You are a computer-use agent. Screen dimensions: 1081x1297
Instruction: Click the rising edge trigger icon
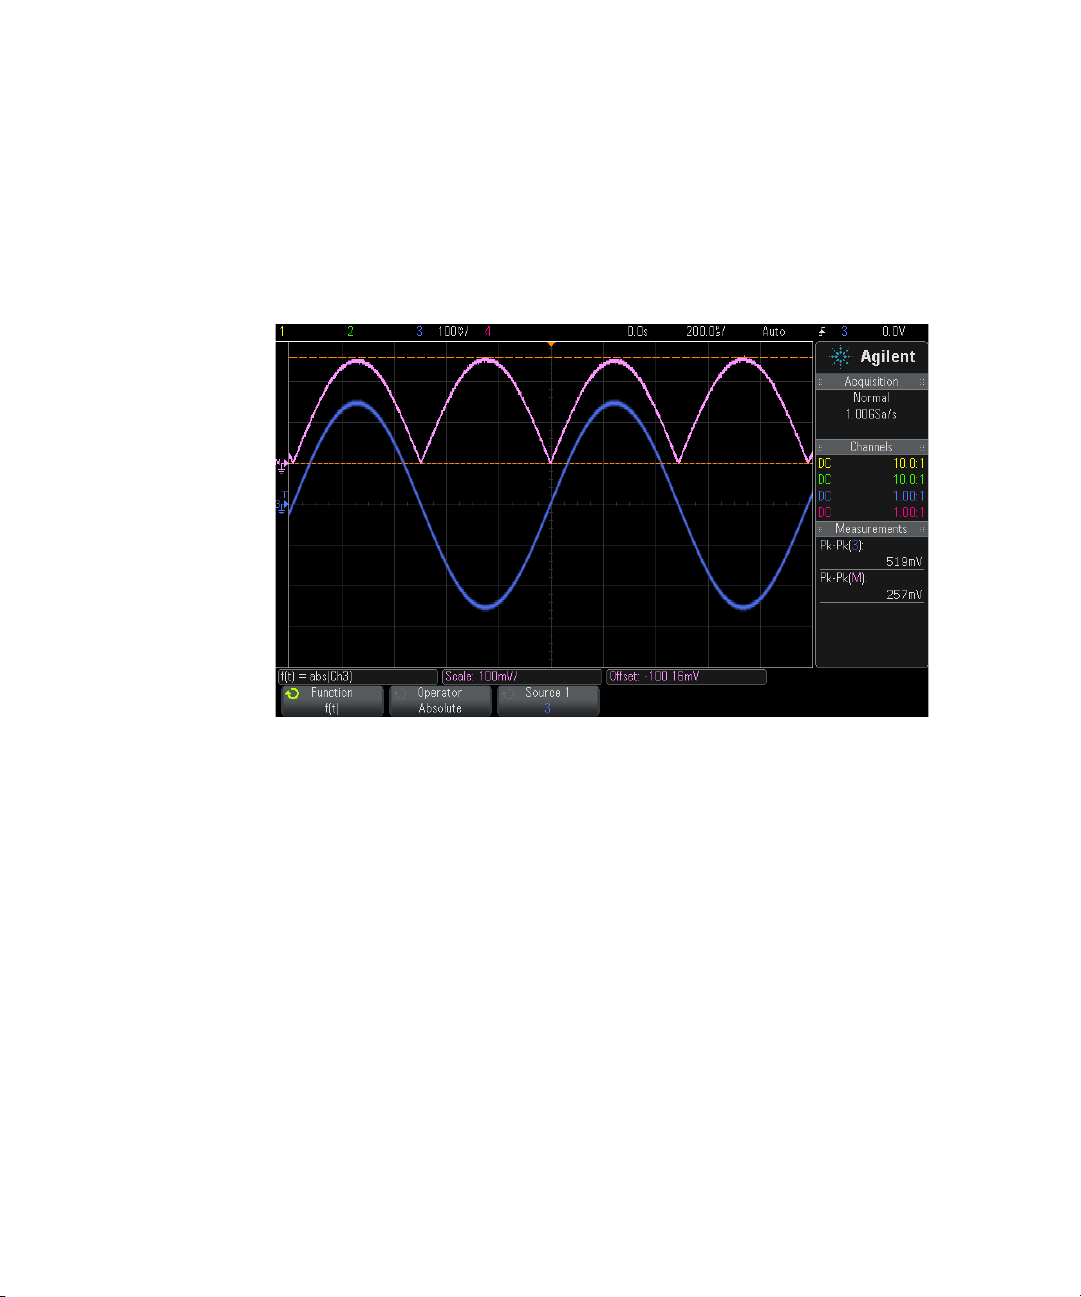pyautogui.click(x=822, y=331)
